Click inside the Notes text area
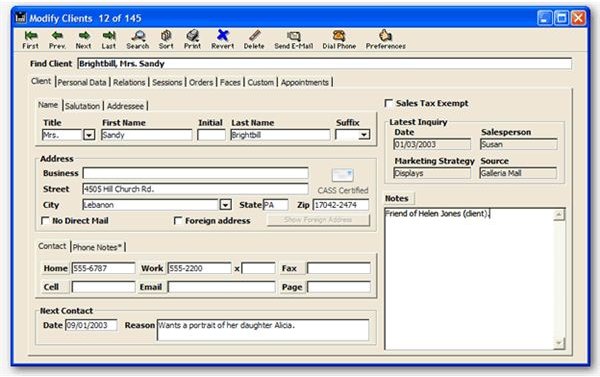 [x=469, y=279]
